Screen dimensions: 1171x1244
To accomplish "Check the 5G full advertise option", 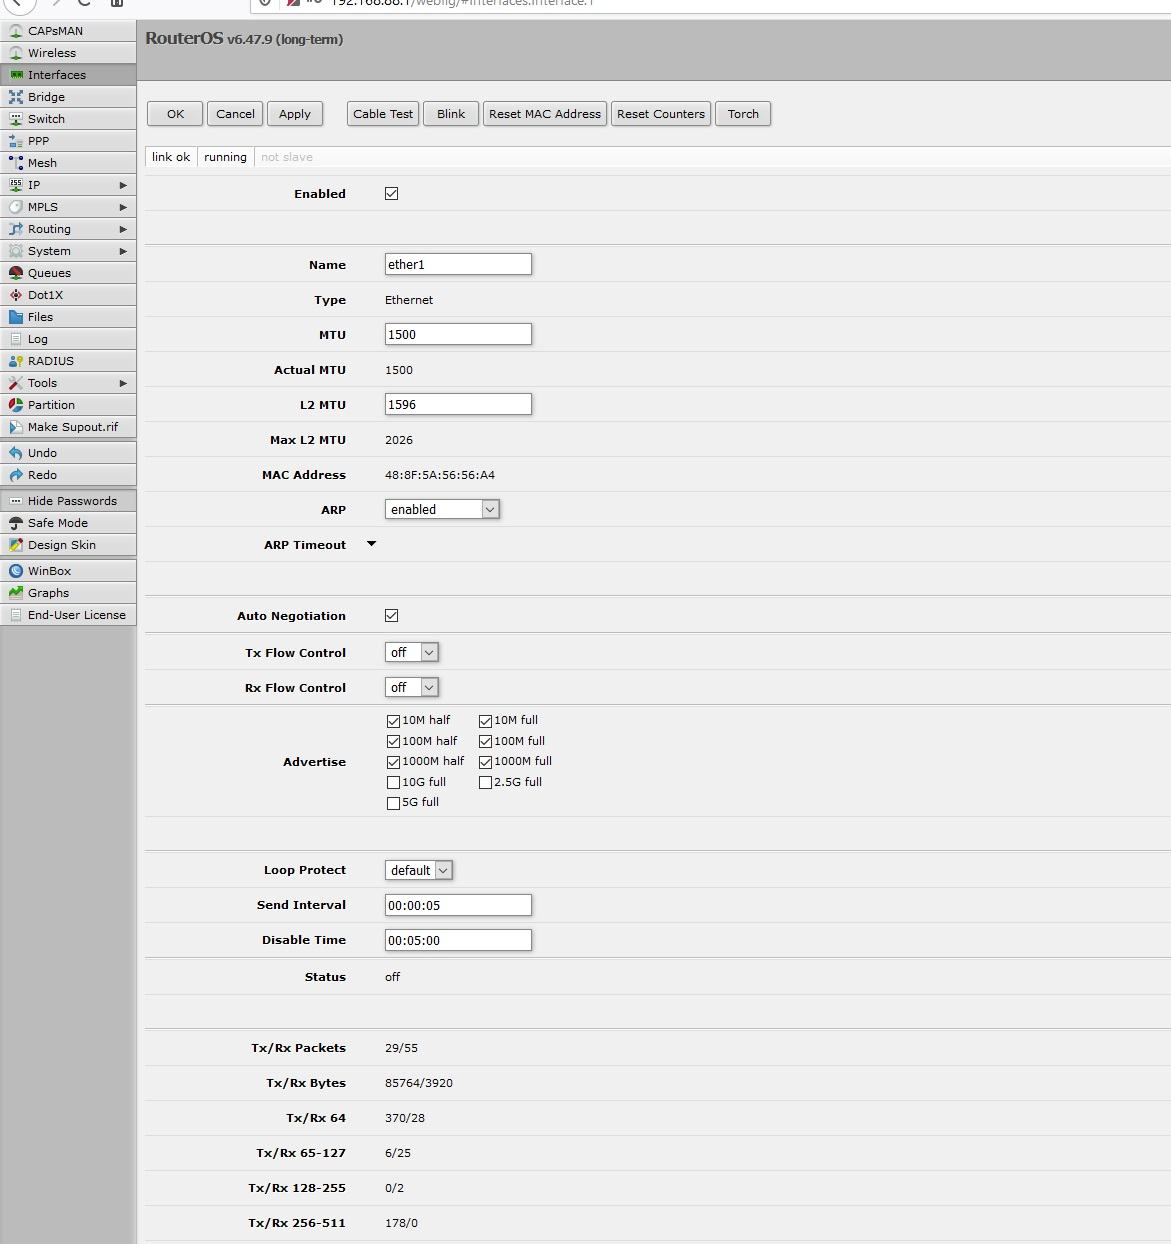I will pos(394,803).
